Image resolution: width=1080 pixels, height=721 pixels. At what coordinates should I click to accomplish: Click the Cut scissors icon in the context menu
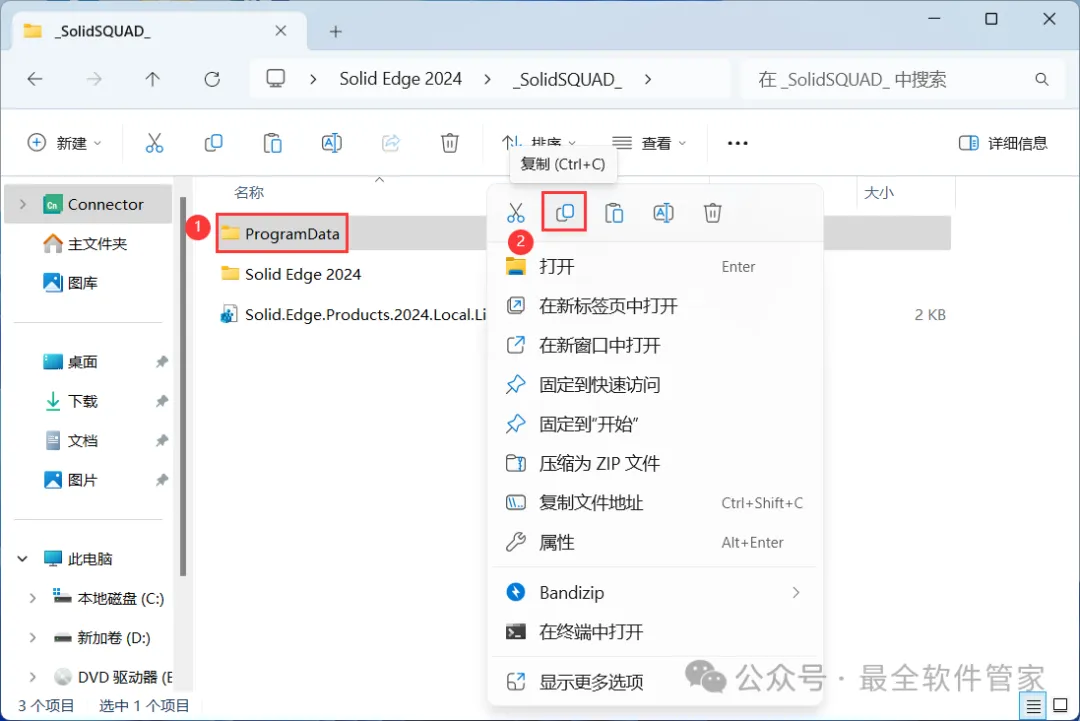tap(515, 213)
